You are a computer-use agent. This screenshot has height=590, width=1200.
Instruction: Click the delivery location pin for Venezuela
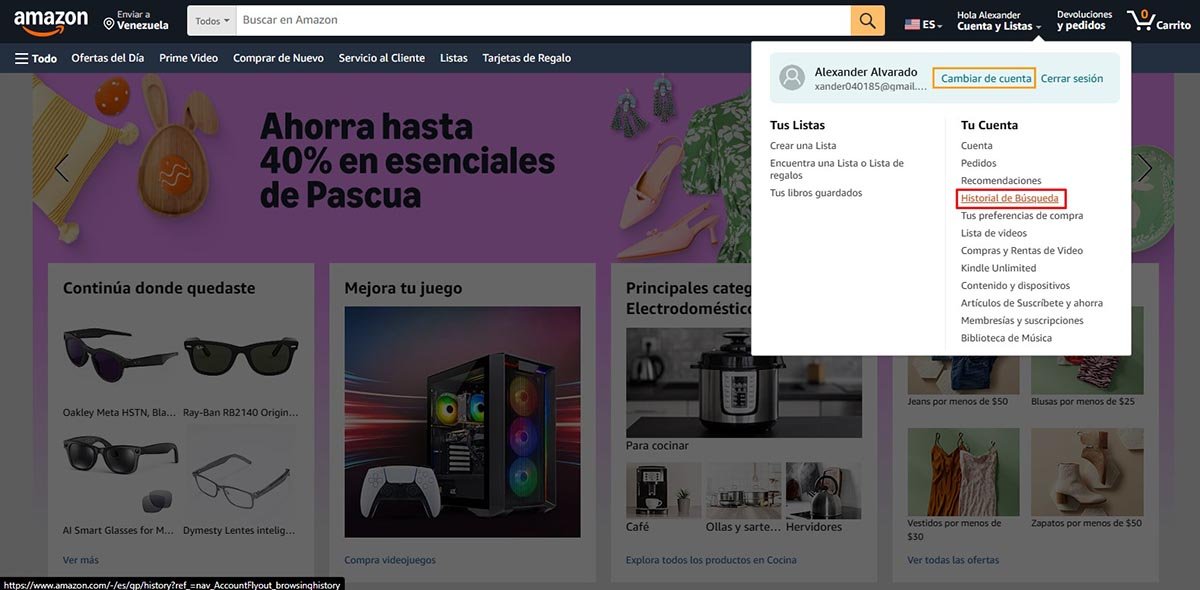110,20
